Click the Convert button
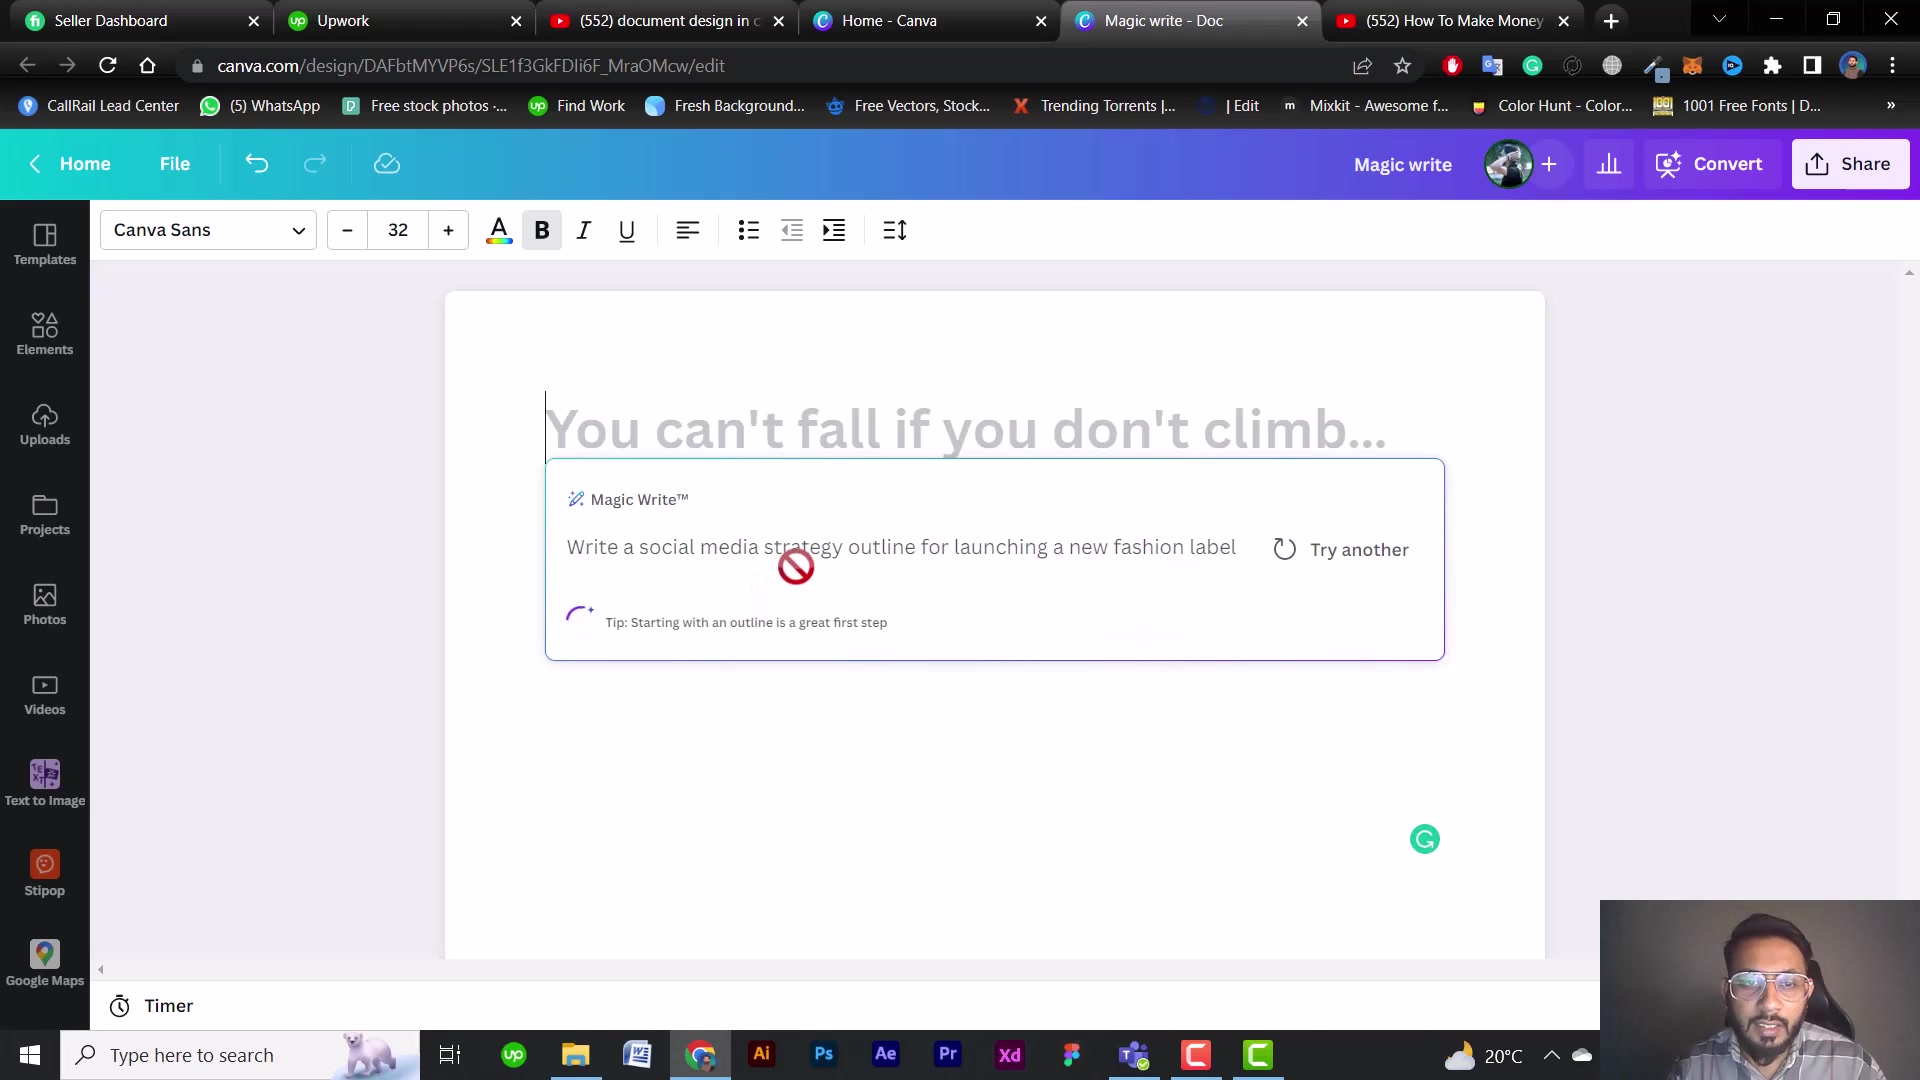Image resolution: width=1920 pixels, height=1080 pixels. [1709, 164]
